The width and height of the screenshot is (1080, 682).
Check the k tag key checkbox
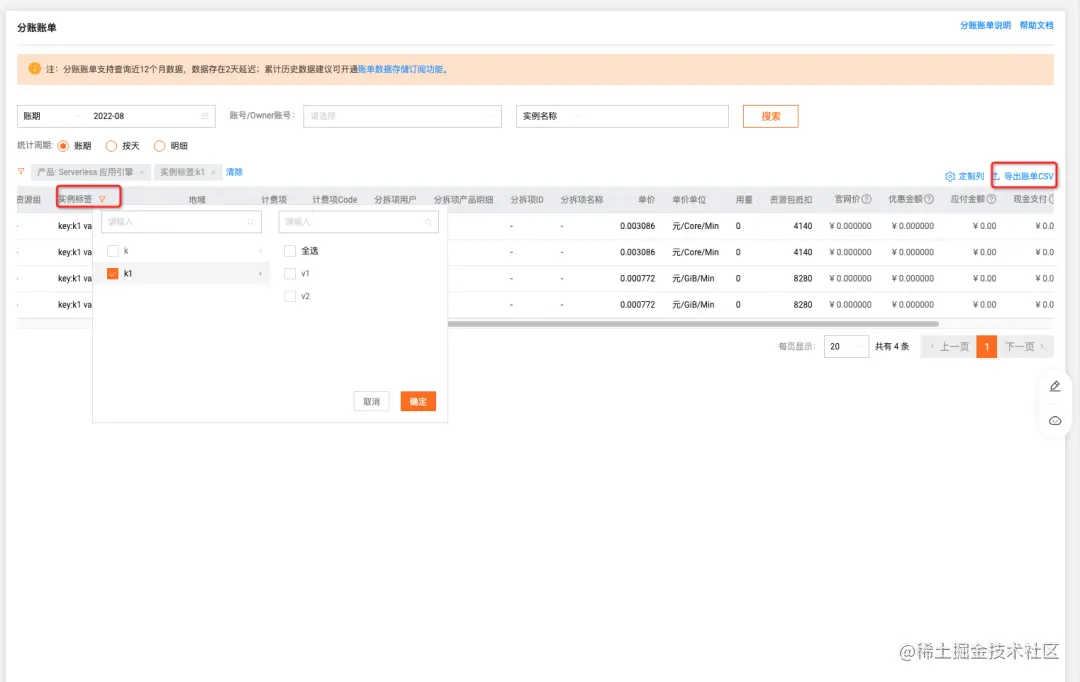pyautogui.click(x=113, y=251)
